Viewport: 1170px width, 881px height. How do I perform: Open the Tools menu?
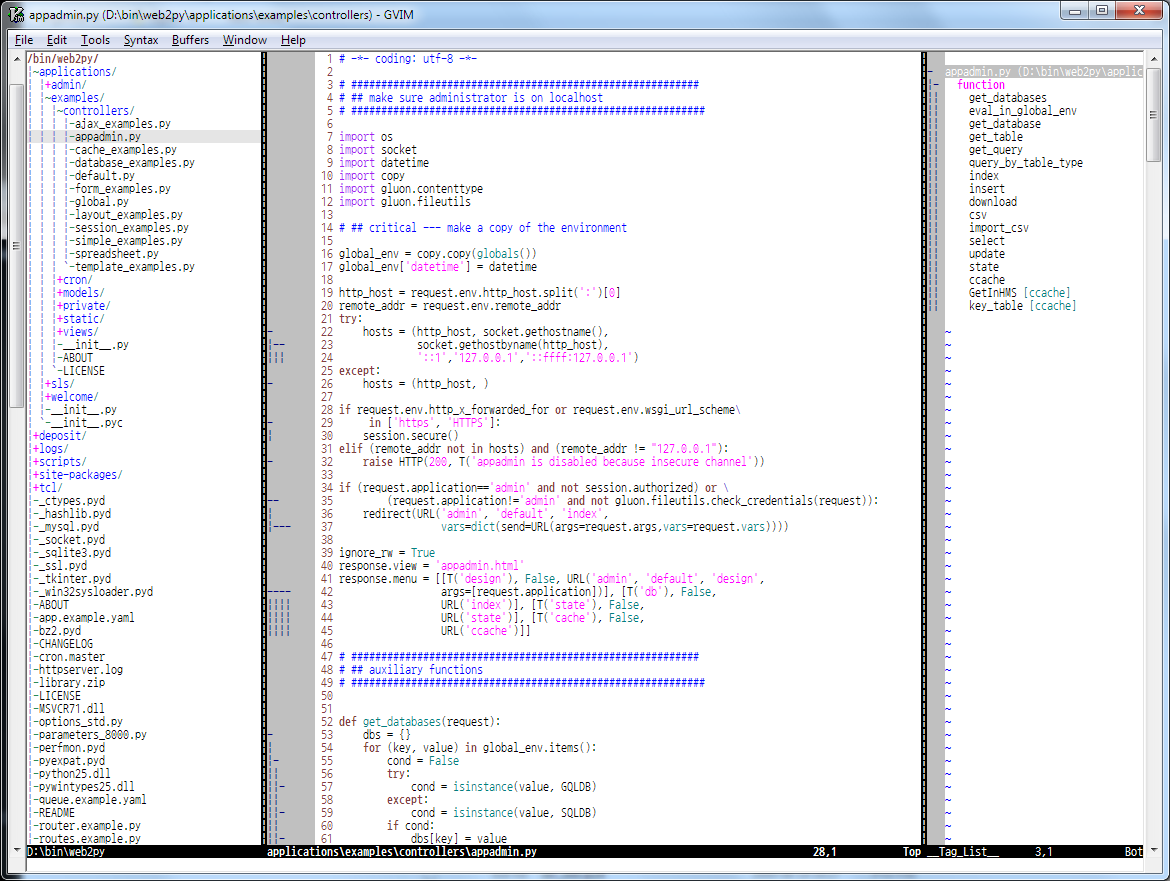pyautogui.click(x=96, y=40)
